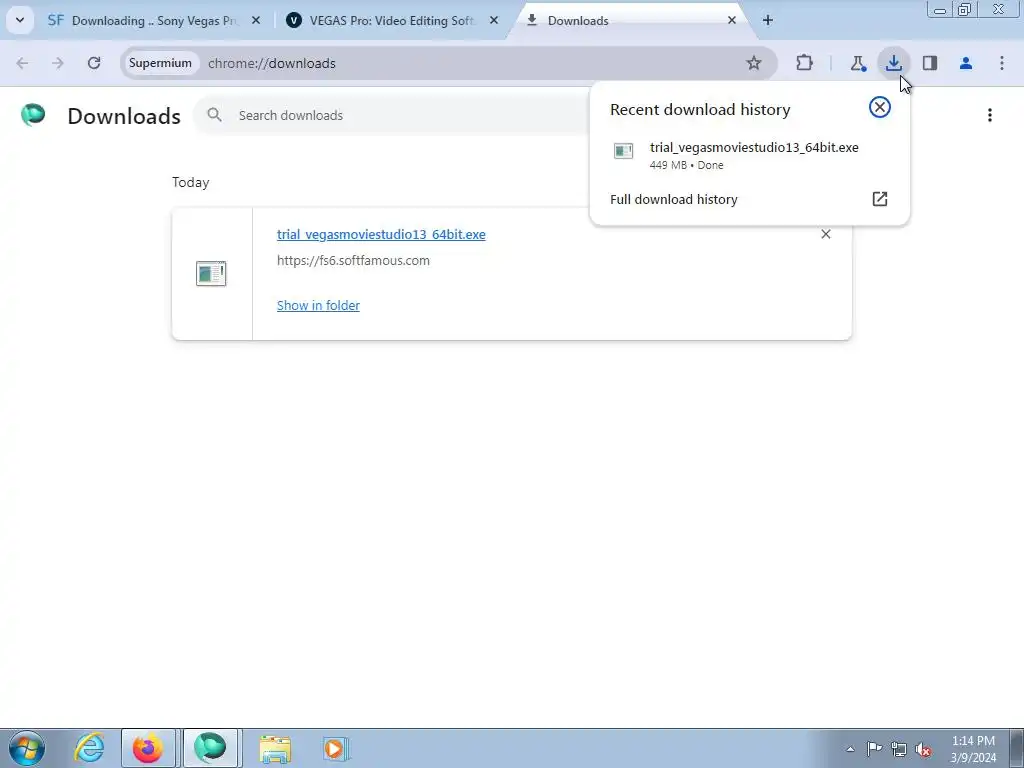Image resolution: width=1024 pixels, height=768 pixels.
Task: Close the Recent download history popup
Action: (x=880, y=107)
